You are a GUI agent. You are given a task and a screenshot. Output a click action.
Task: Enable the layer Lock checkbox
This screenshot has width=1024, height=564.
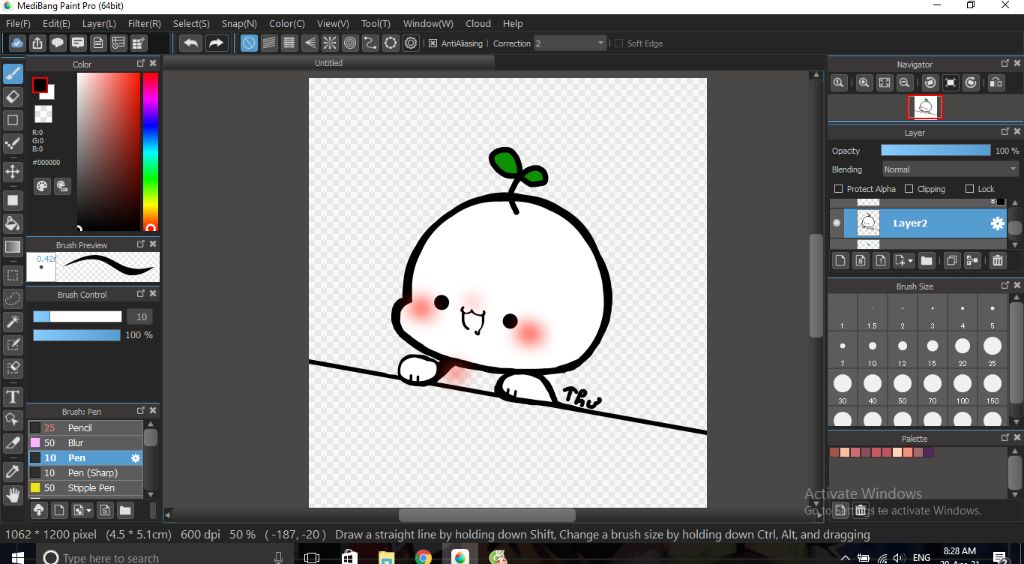(x=969, y=189)
